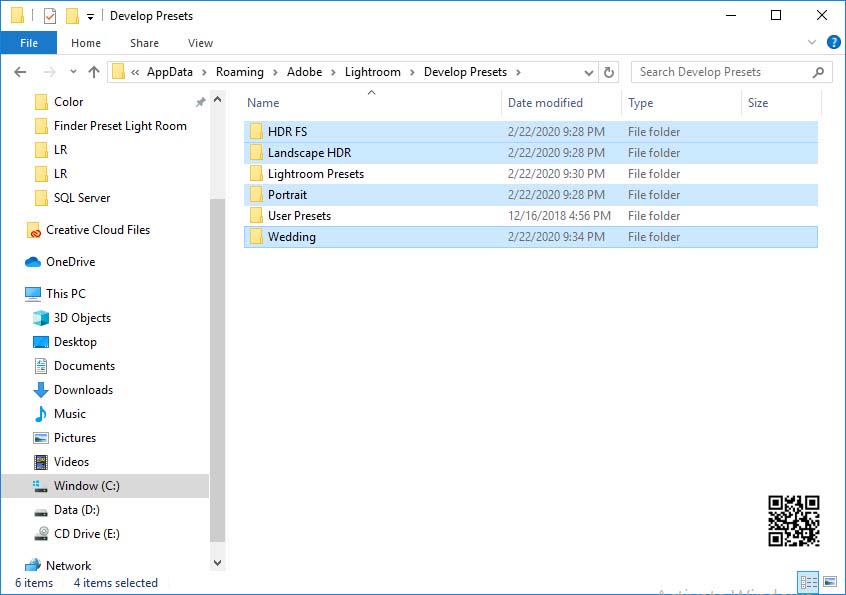Click the User Presets folder name

[299, 216]
